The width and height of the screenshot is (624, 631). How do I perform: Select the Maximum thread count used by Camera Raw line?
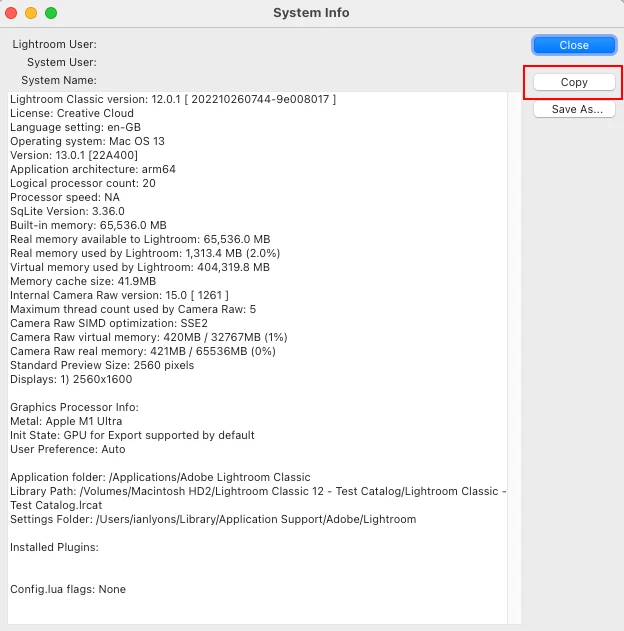coord(133,309)
